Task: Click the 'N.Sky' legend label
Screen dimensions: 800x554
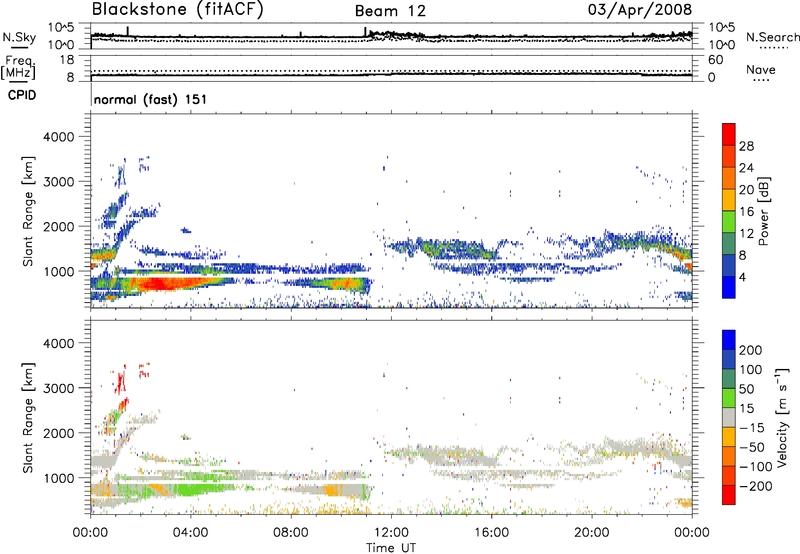Action: [19, 37]
